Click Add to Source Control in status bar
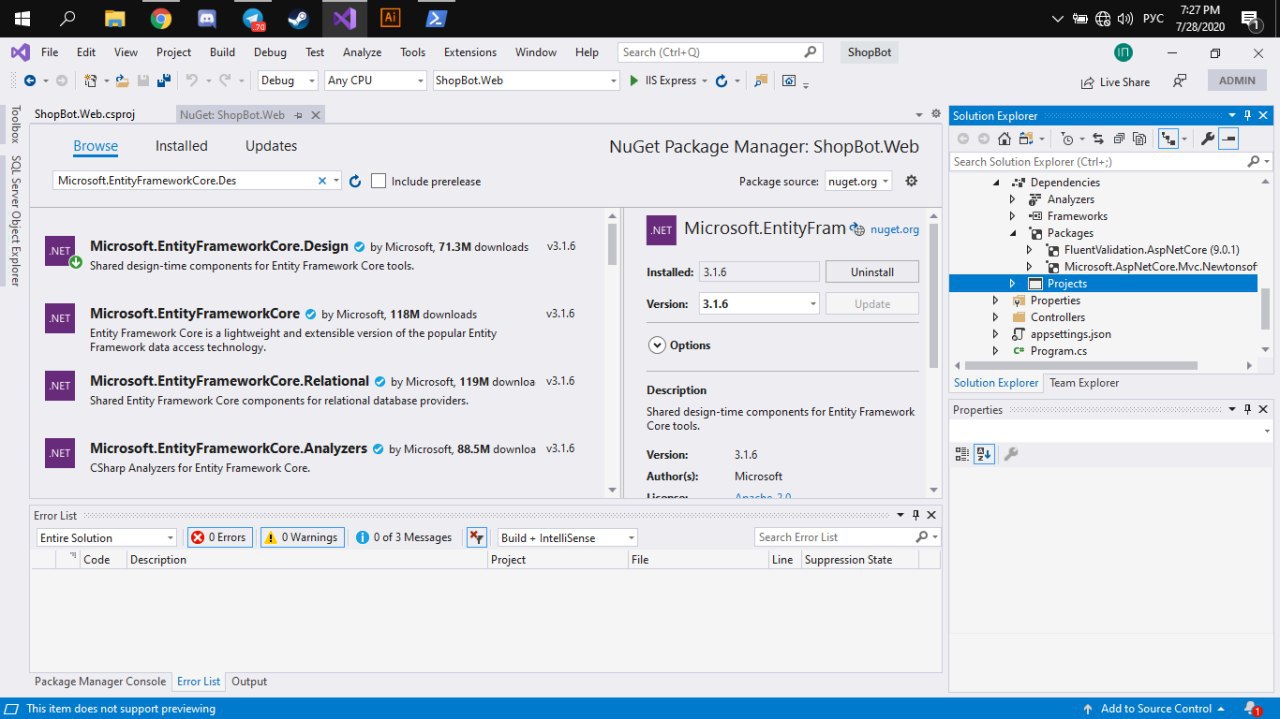The height and width of the screenshot is (719, 1280). pyautogui.click(x=1156, y=708)
